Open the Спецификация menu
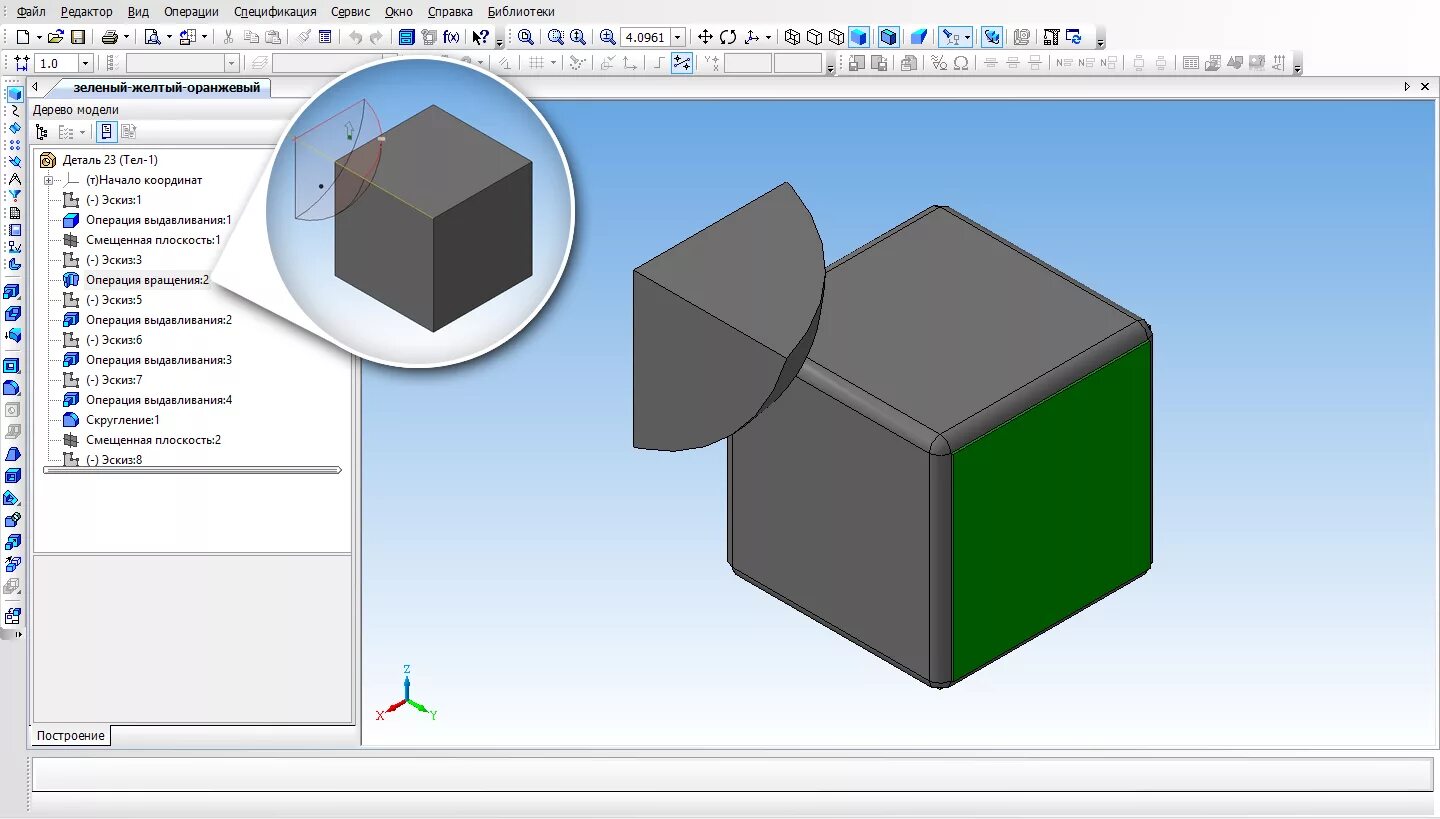1440x819 pixels. pyautogui.click(x=275, y=12)
